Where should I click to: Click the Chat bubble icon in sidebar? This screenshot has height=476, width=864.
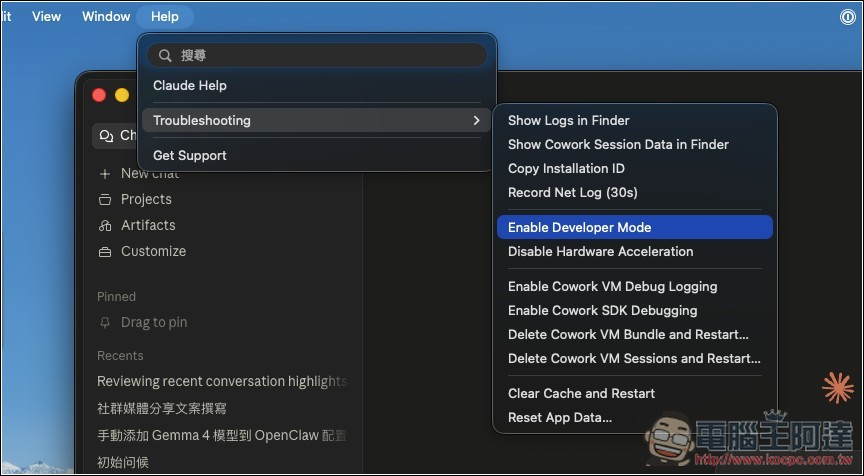tap(106, 136)
